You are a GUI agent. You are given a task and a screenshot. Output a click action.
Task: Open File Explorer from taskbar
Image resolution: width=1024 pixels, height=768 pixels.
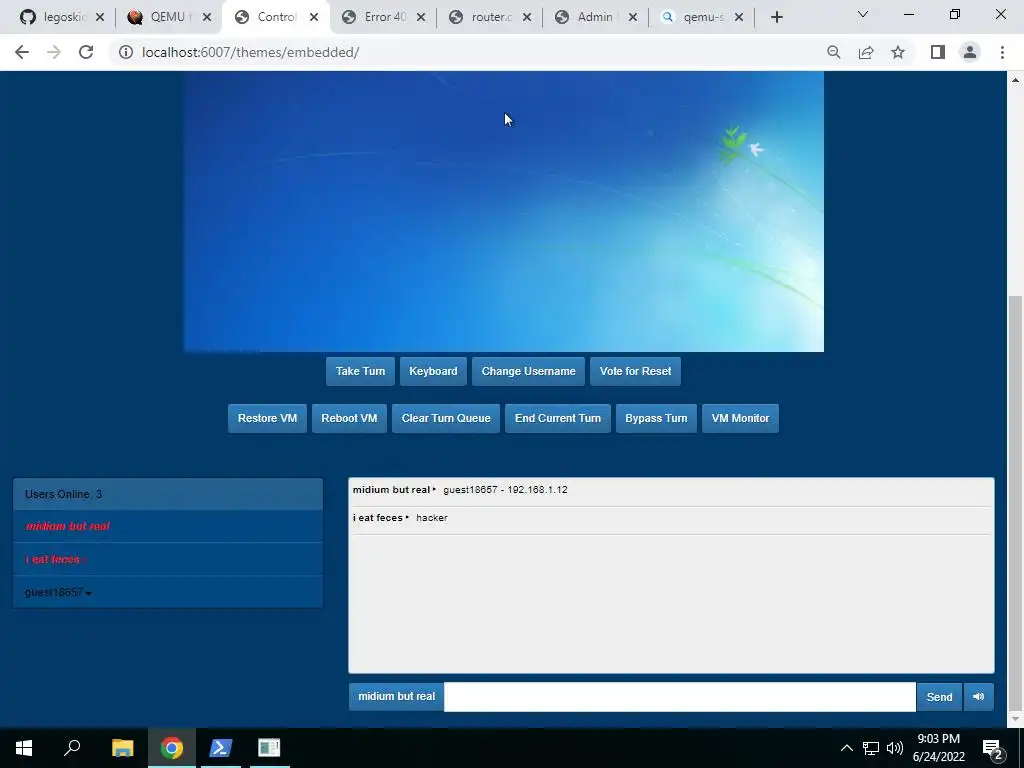tap(122, 748)
